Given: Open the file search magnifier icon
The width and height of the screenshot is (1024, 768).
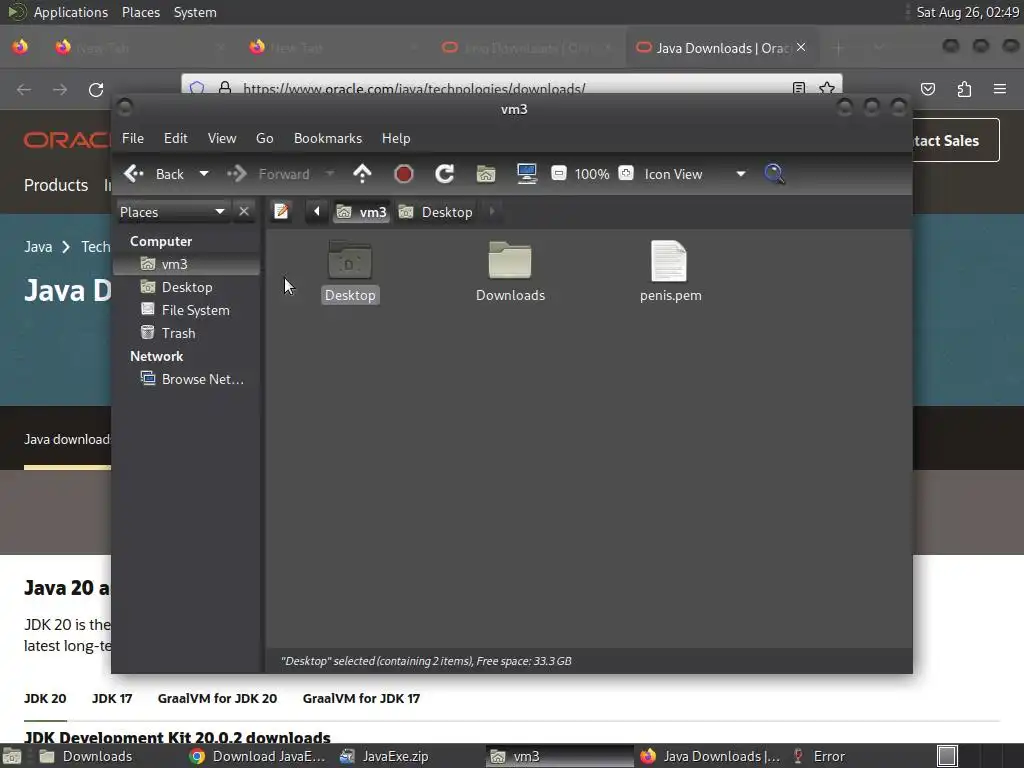Looking at the screenshot, I should [x=774, y=174].
